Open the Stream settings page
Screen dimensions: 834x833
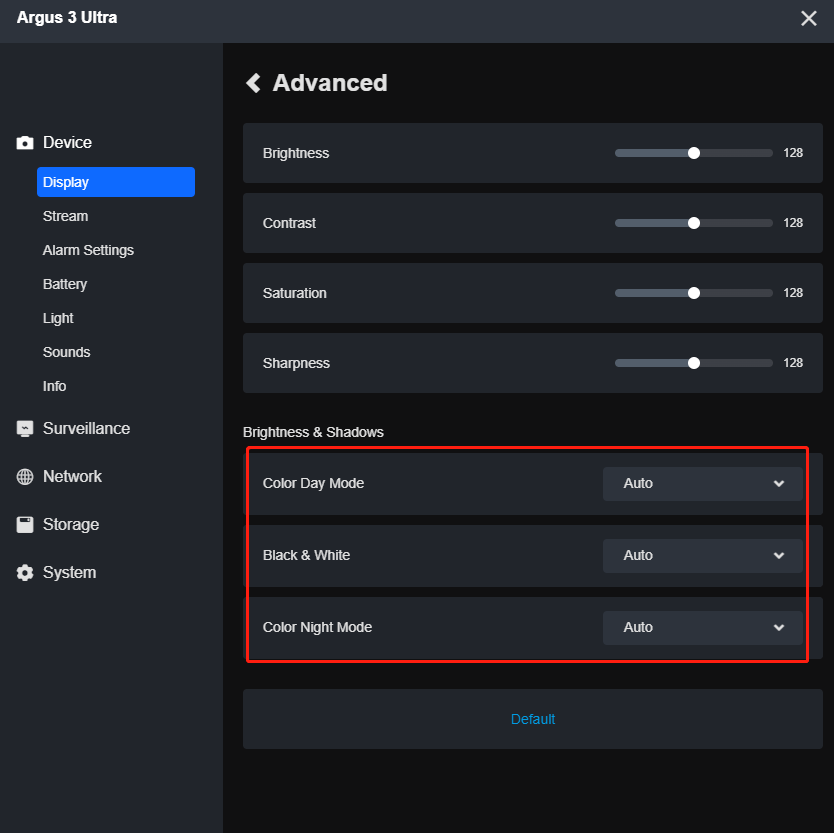(x=65, y=216)
